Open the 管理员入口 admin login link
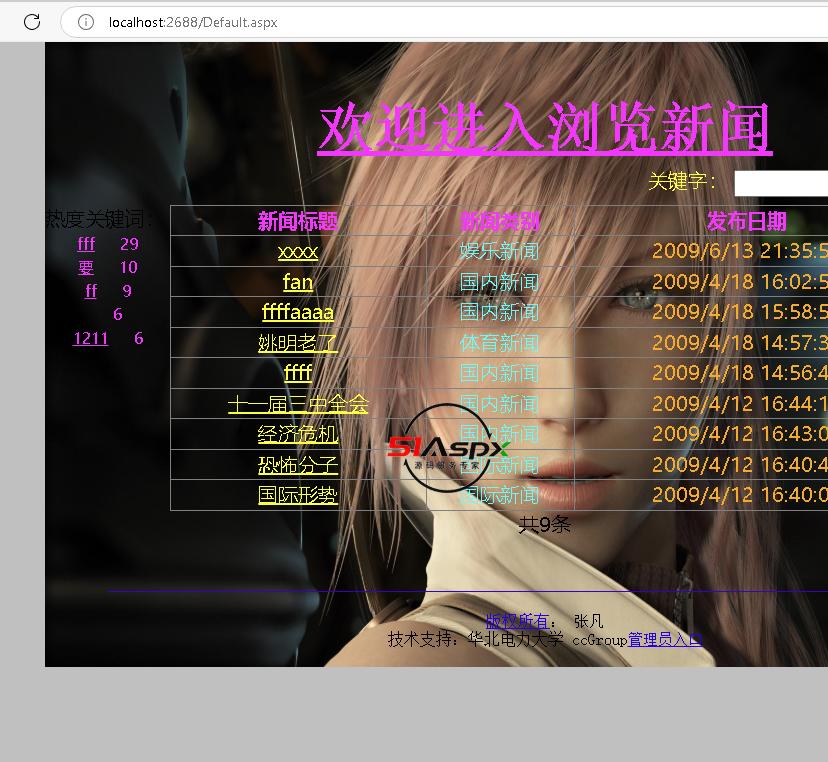The image size is (828, 762). [665, 639]
